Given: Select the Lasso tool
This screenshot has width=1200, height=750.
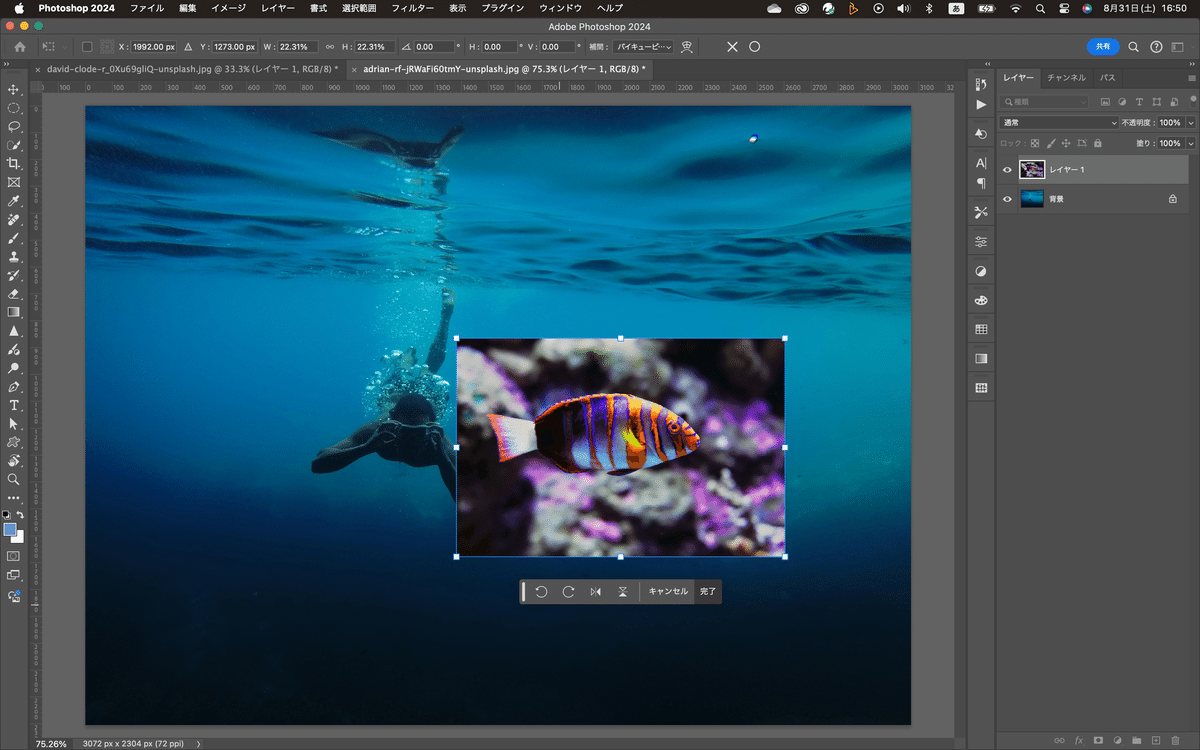Looking at the screenshot, I should click(x=14, y=126).
